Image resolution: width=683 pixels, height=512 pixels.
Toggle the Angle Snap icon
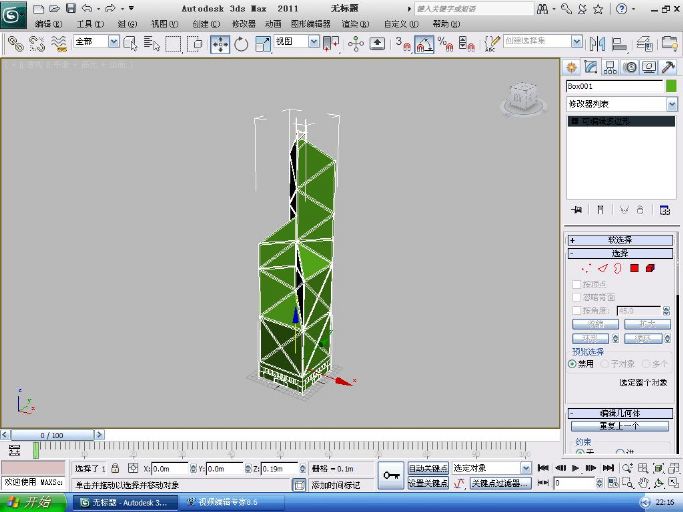point(424,44)
